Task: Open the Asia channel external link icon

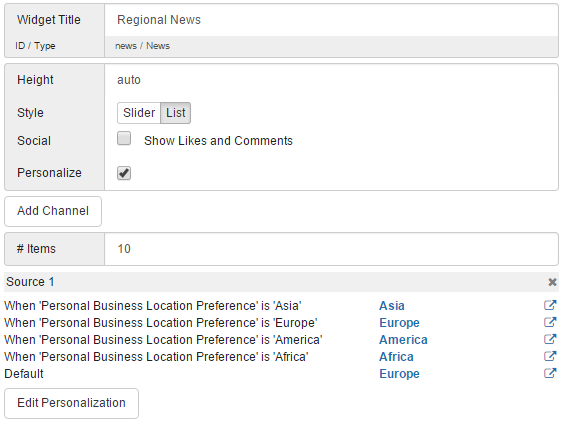Action: pyautogui.click(x=550, y=305)
